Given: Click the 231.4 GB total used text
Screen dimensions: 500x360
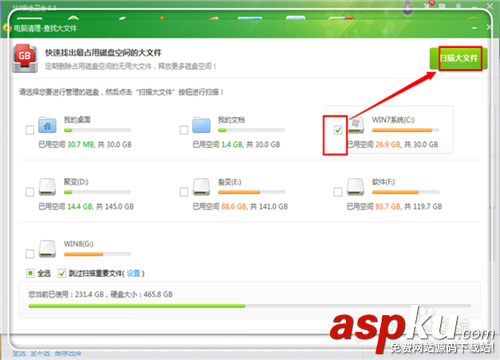Looking at the screenshot, I should pyautogui.click(x=89, y=294).
